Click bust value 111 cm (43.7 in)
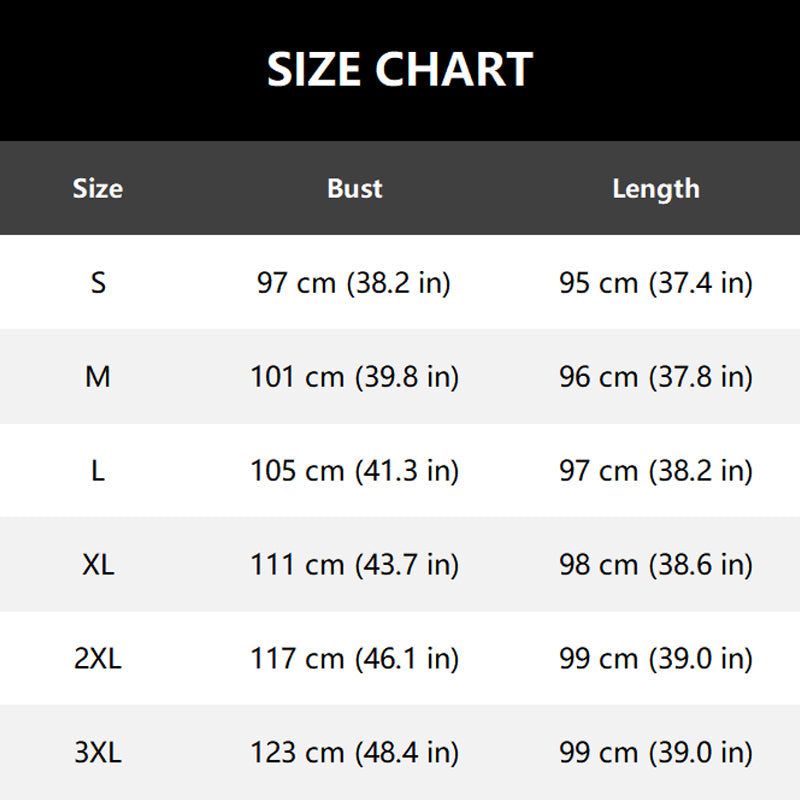The width and height of the screenshot is (800, 800). coord(354,565)
